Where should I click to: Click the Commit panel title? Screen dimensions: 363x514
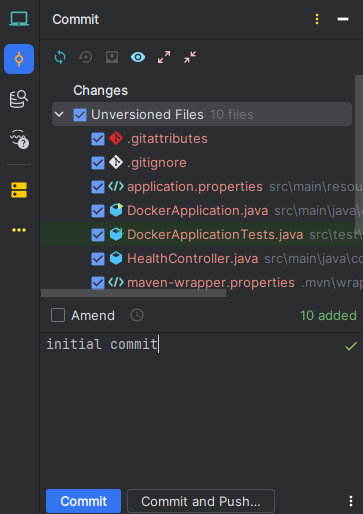(x=76, y=19)
